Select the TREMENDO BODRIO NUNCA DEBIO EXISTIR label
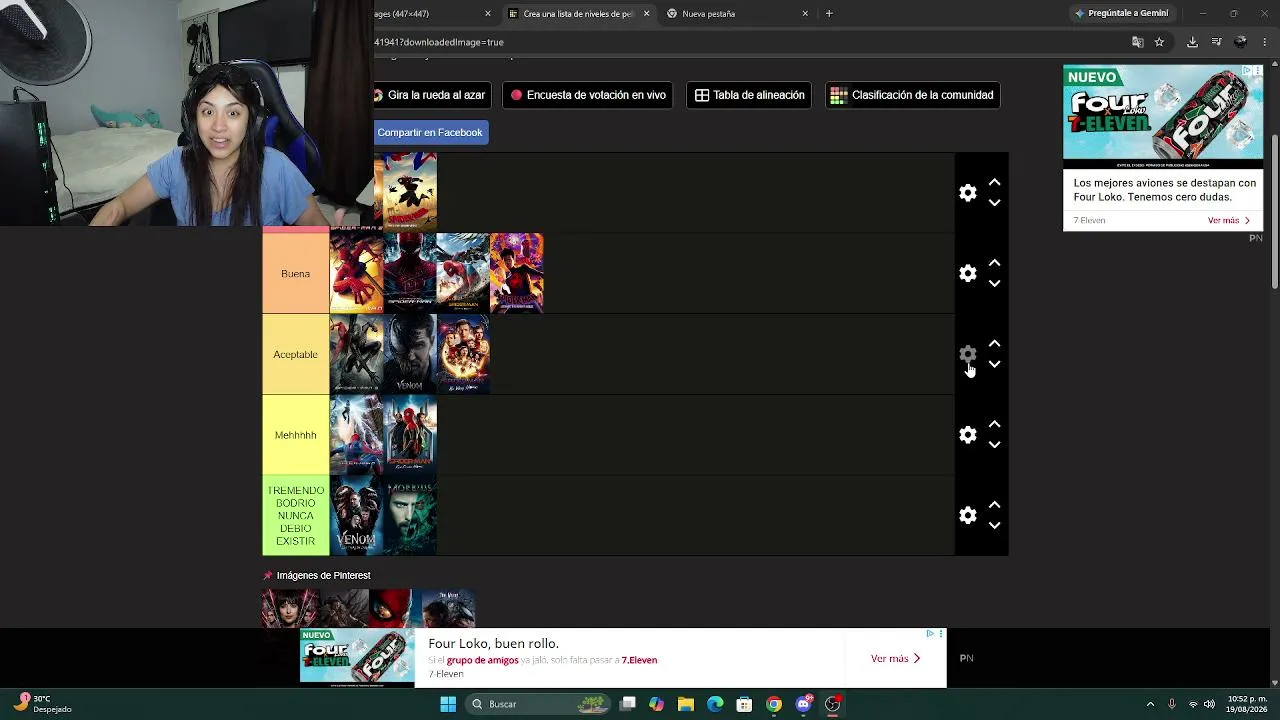The height and width of the screenshot is (720, 1280). pyautogui.click(x=295, y=516)
